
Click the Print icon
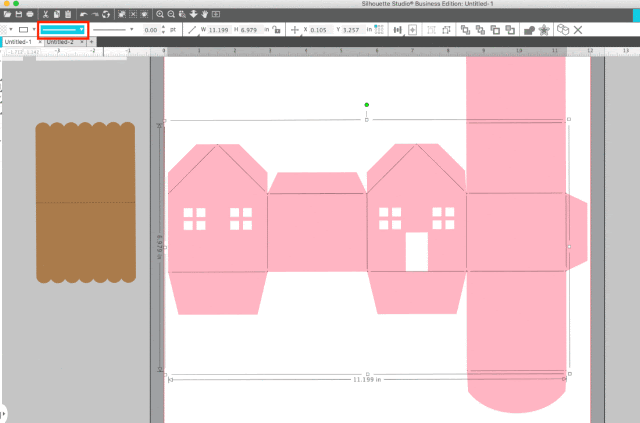pyautogui.click(x=30, y=14)
